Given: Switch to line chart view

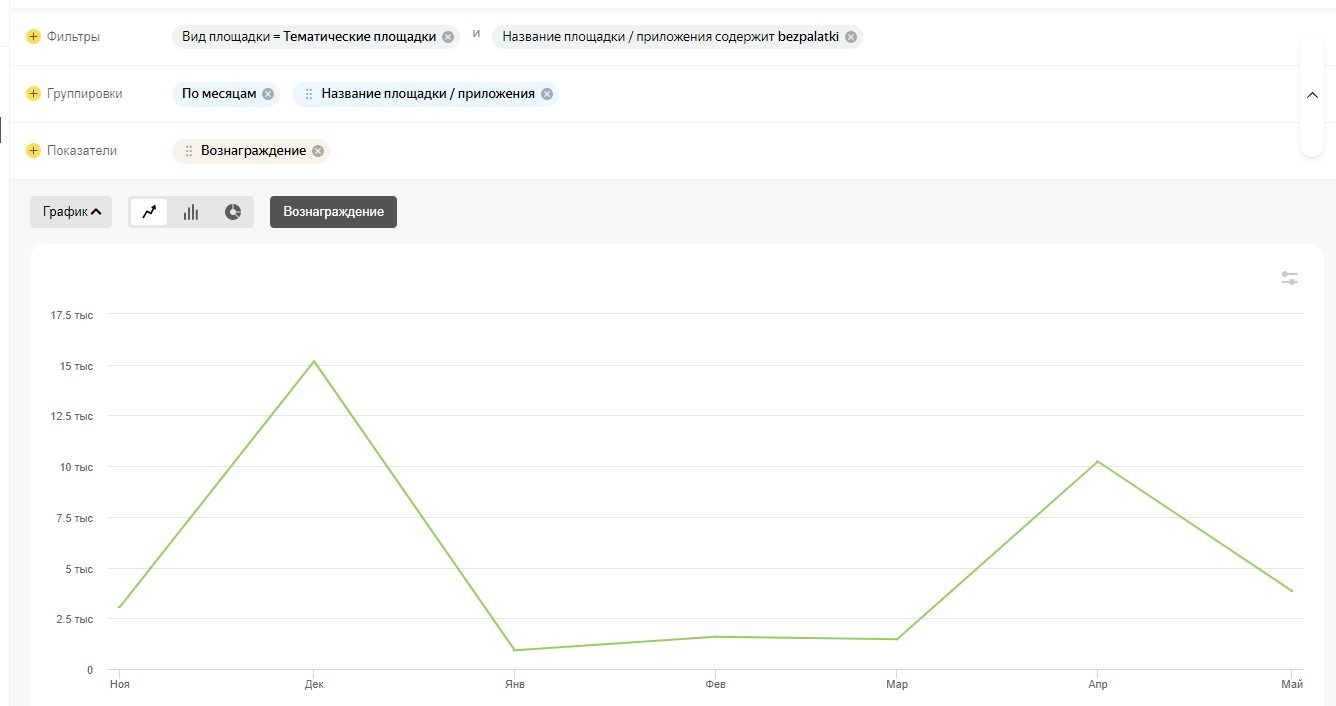Looking at the screenshot, I should click(x=149, y=212).
